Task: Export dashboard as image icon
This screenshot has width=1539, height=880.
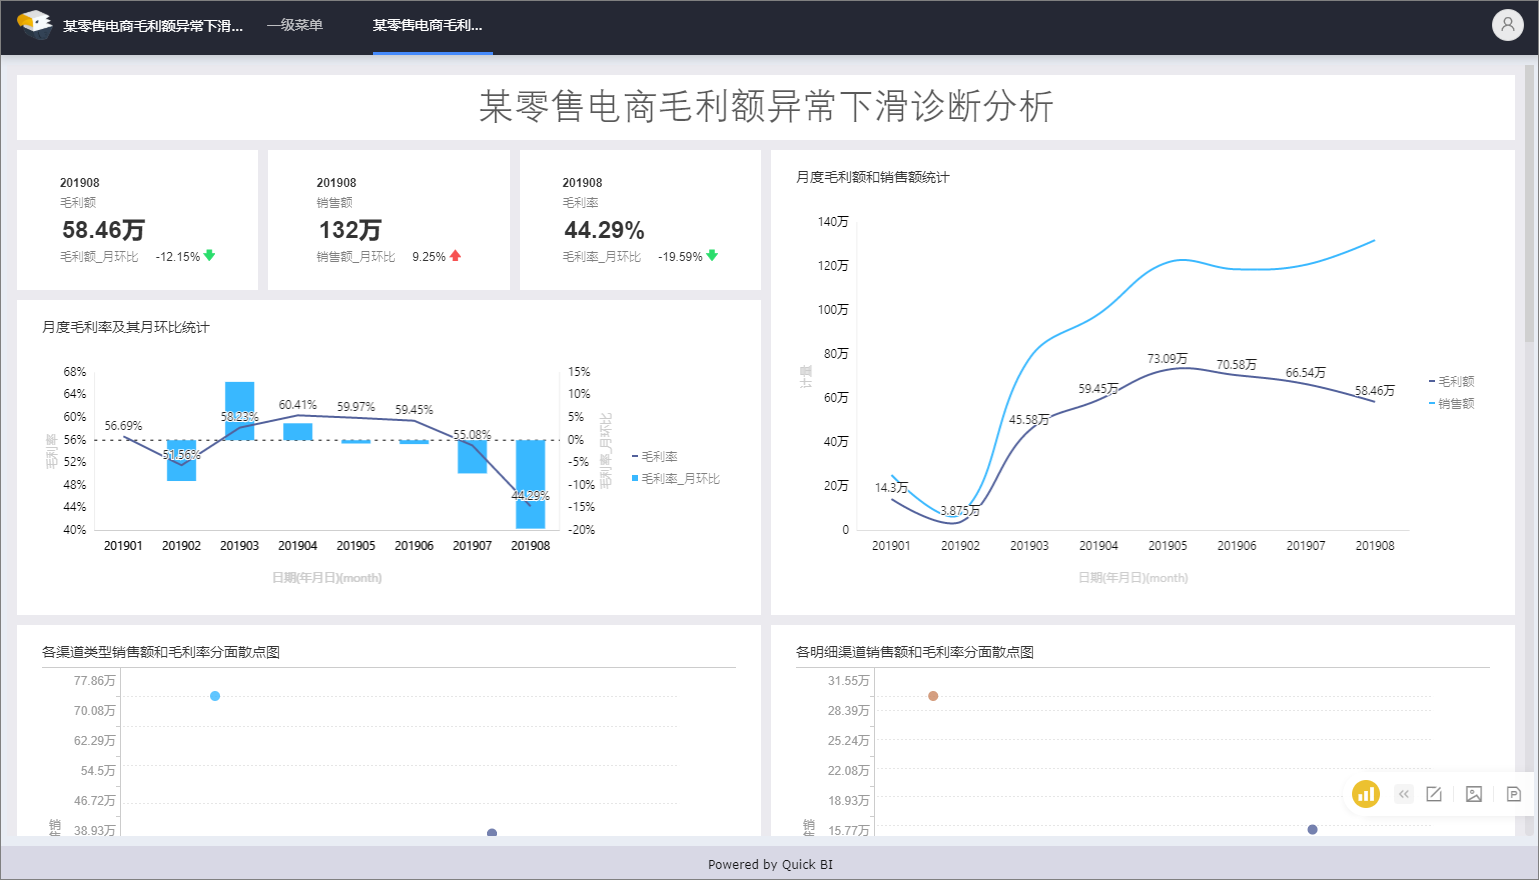Action: tap(1474, 794)
